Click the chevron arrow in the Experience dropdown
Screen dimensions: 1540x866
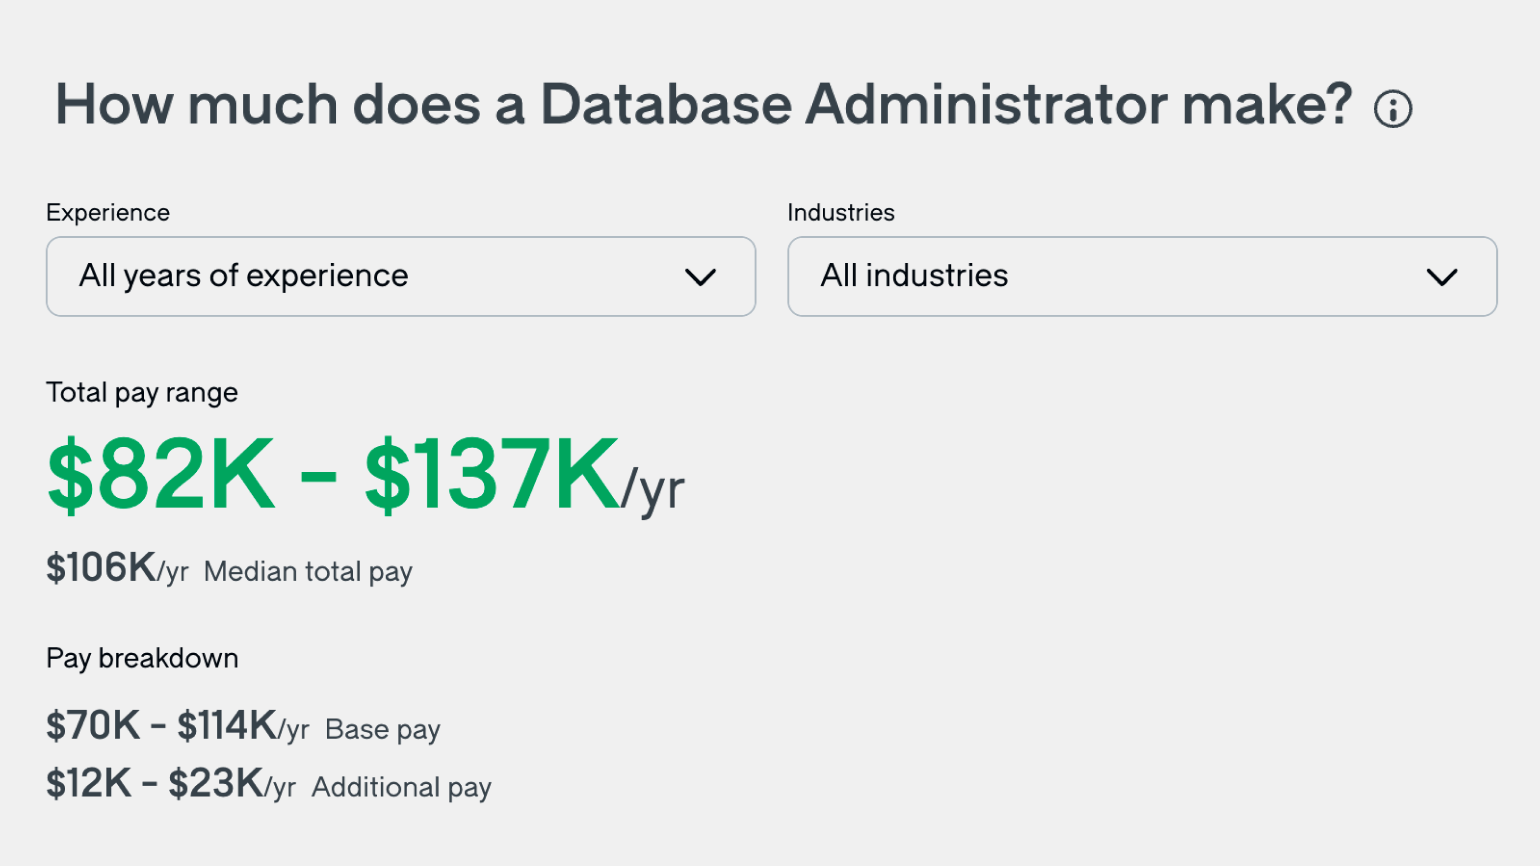pos(700,277)
